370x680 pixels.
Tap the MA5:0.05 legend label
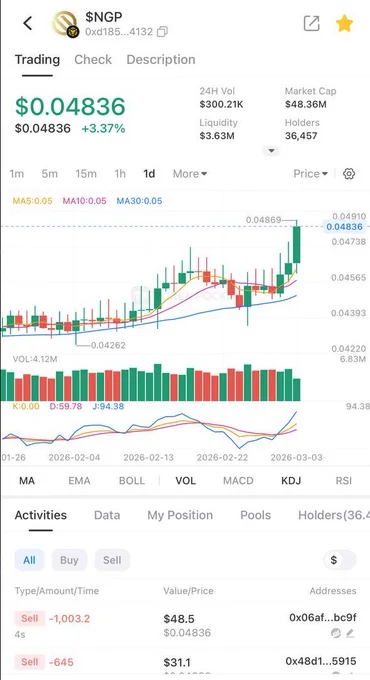coord(33,201)
